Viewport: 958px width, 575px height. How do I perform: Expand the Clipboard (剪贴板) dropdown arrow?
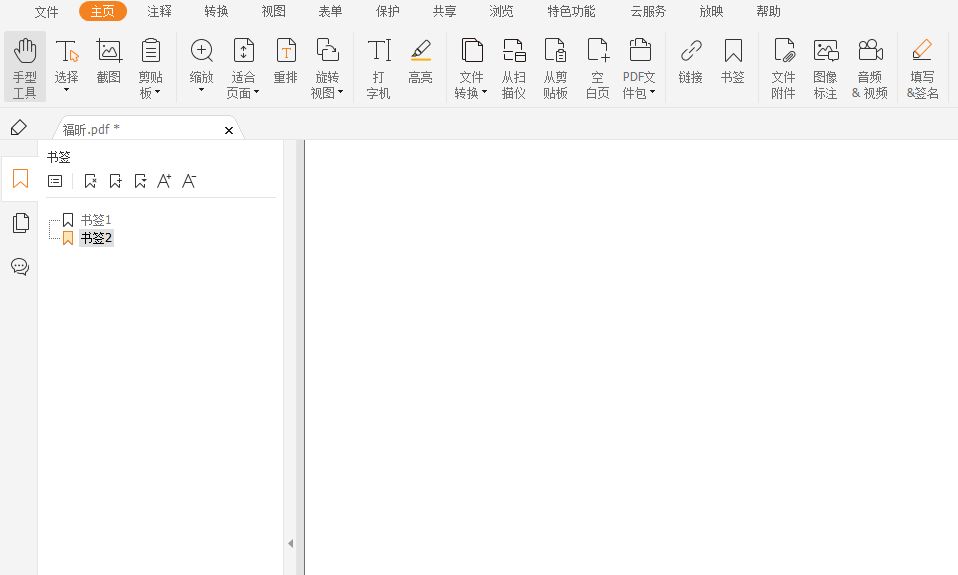pyautogui.click(x=158, y=92)
